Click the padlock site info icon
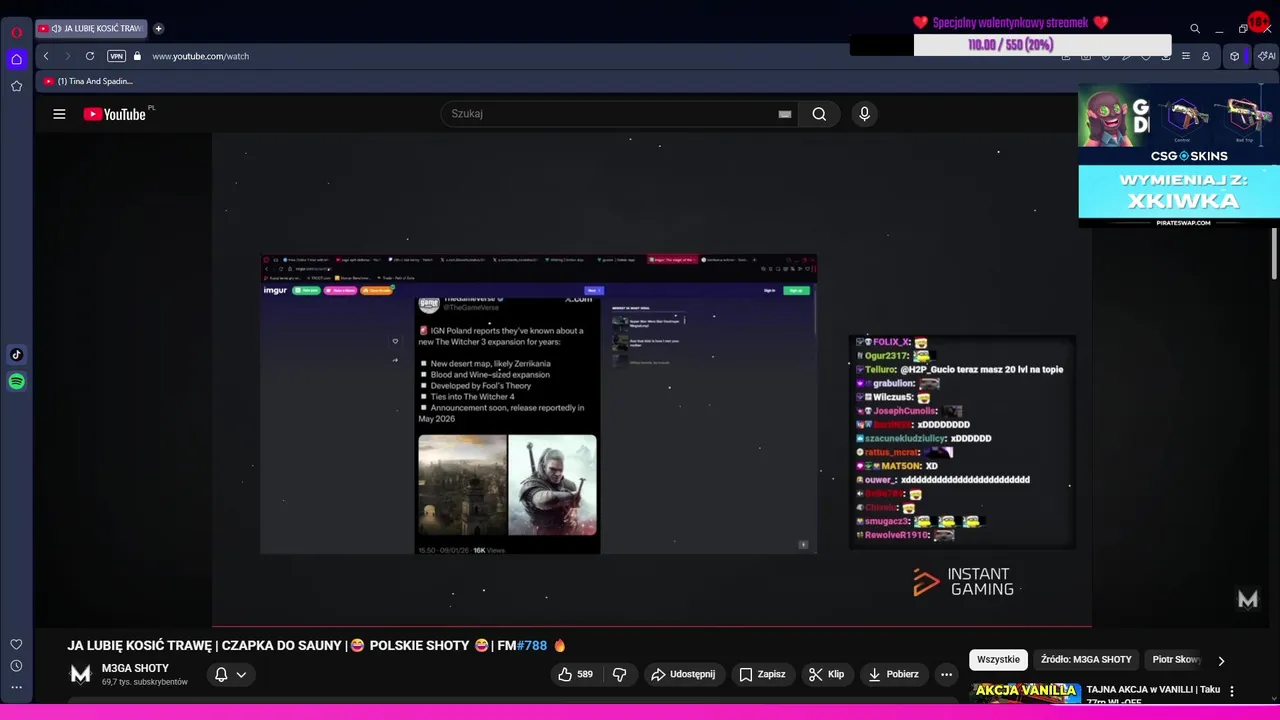1280x720 pixels. point(137,56)
